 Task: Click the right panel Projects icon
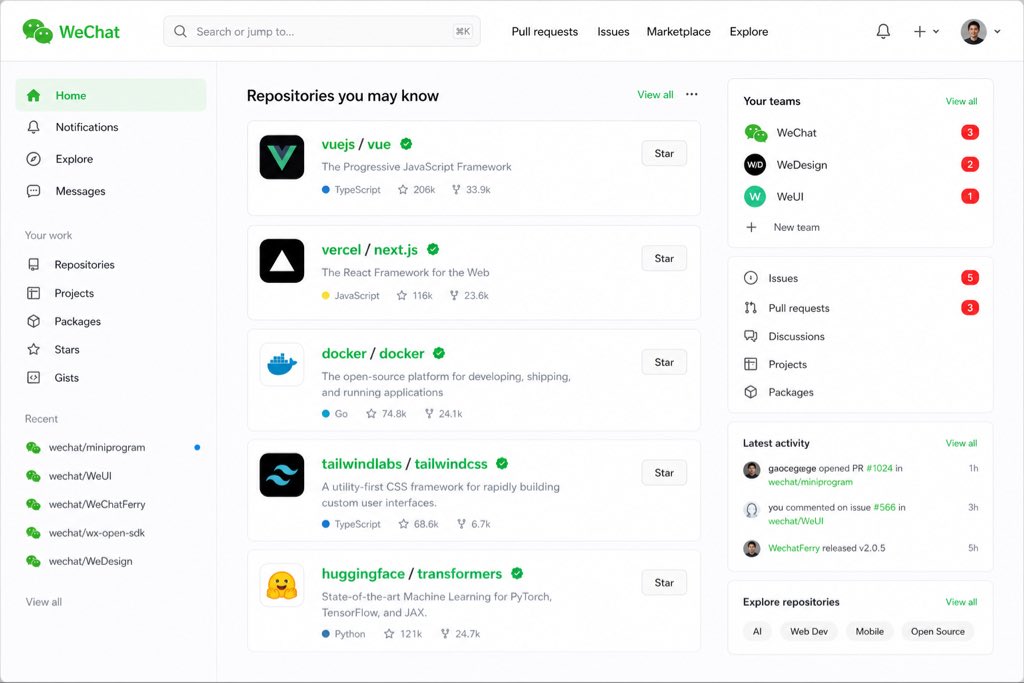pos(751,364)
